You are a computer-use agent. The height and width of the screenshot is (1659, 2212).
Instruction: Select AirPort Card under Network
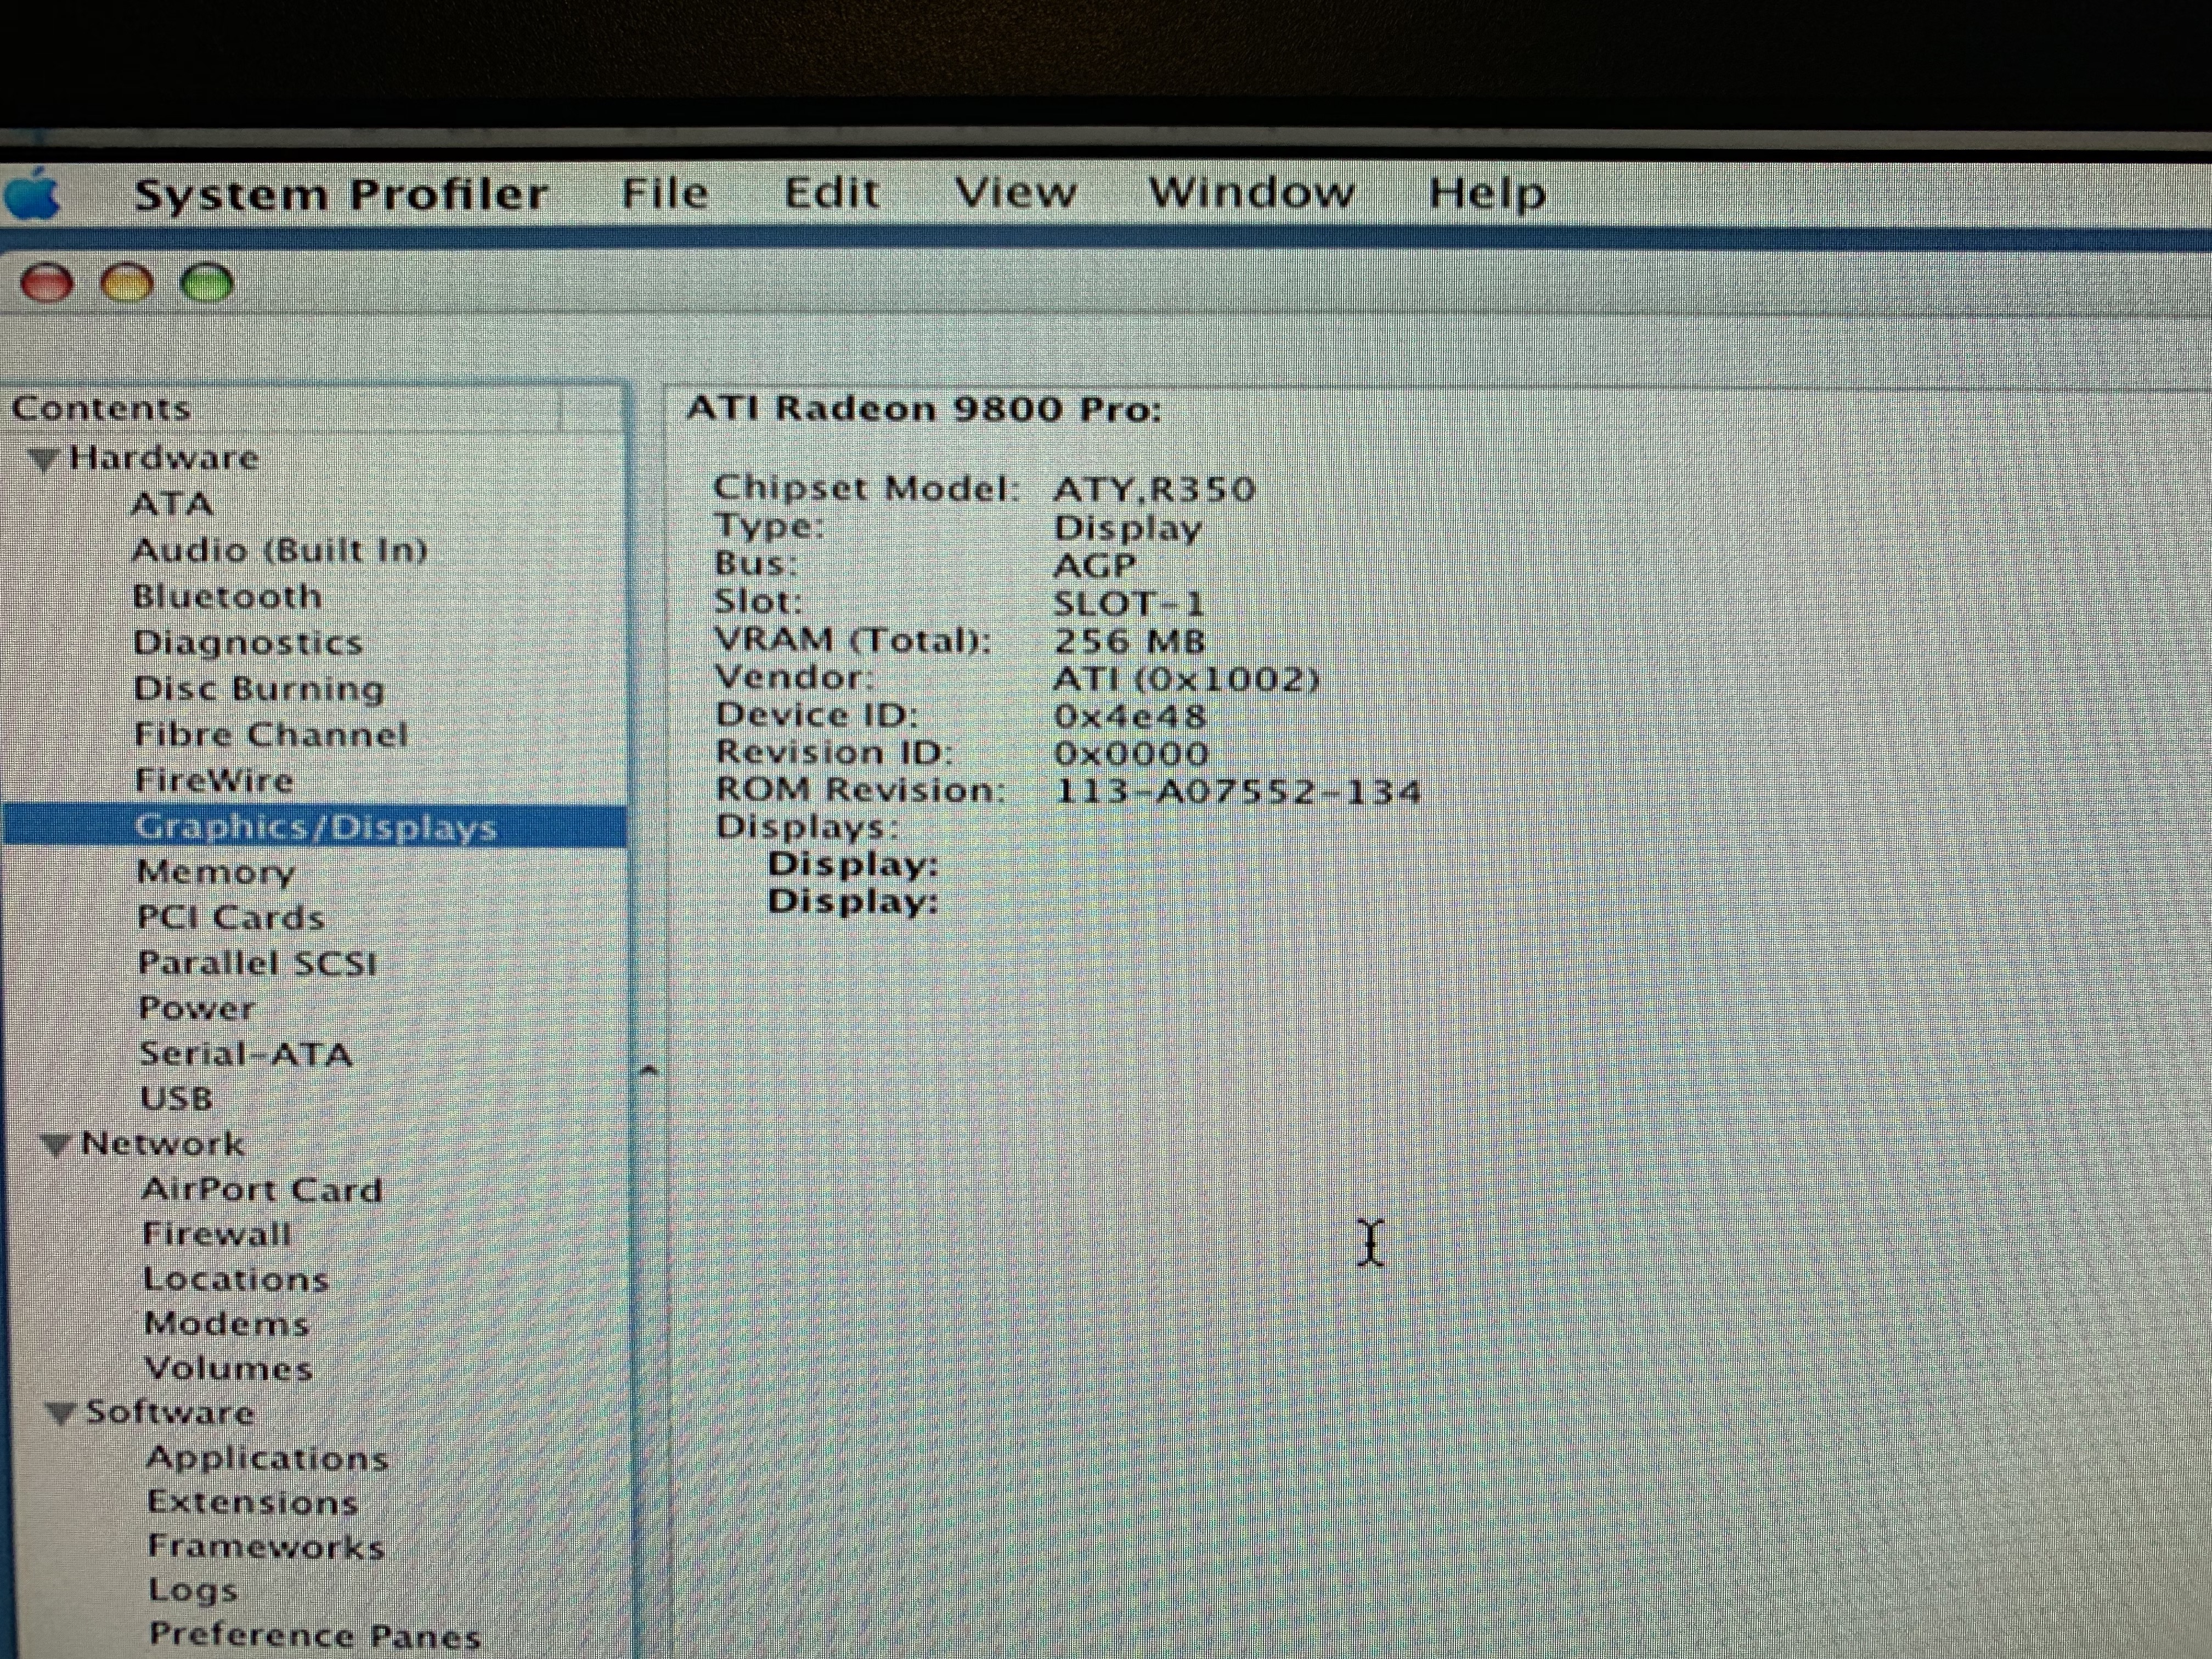click(x=262, y=1190)
